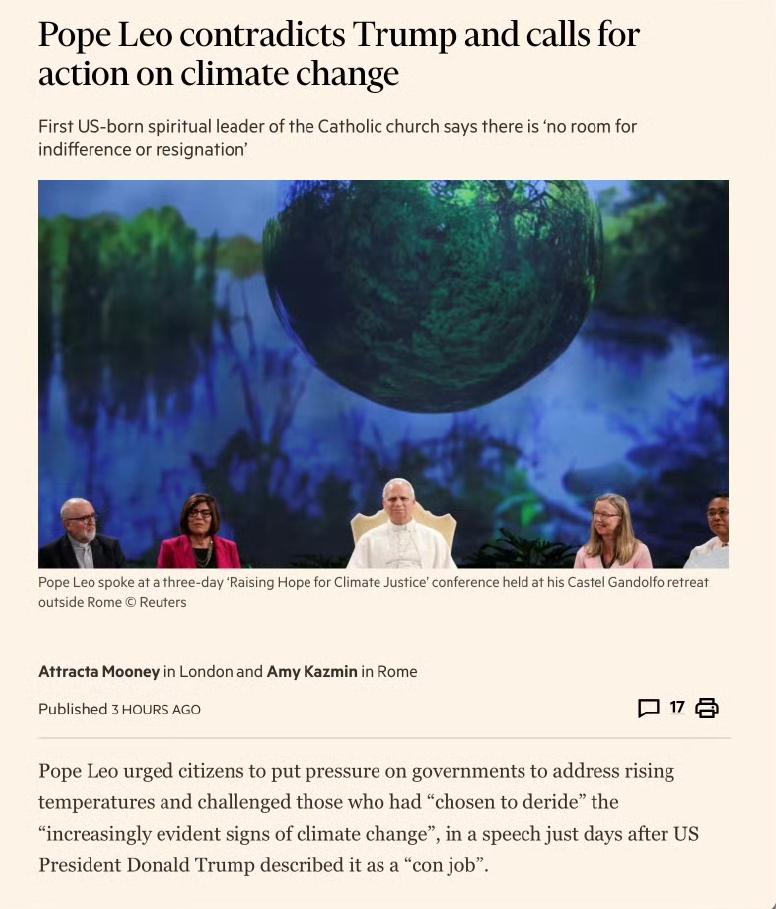776x909 pixels.
Task: Click the man in white seated center
Action: pos(401,524)
